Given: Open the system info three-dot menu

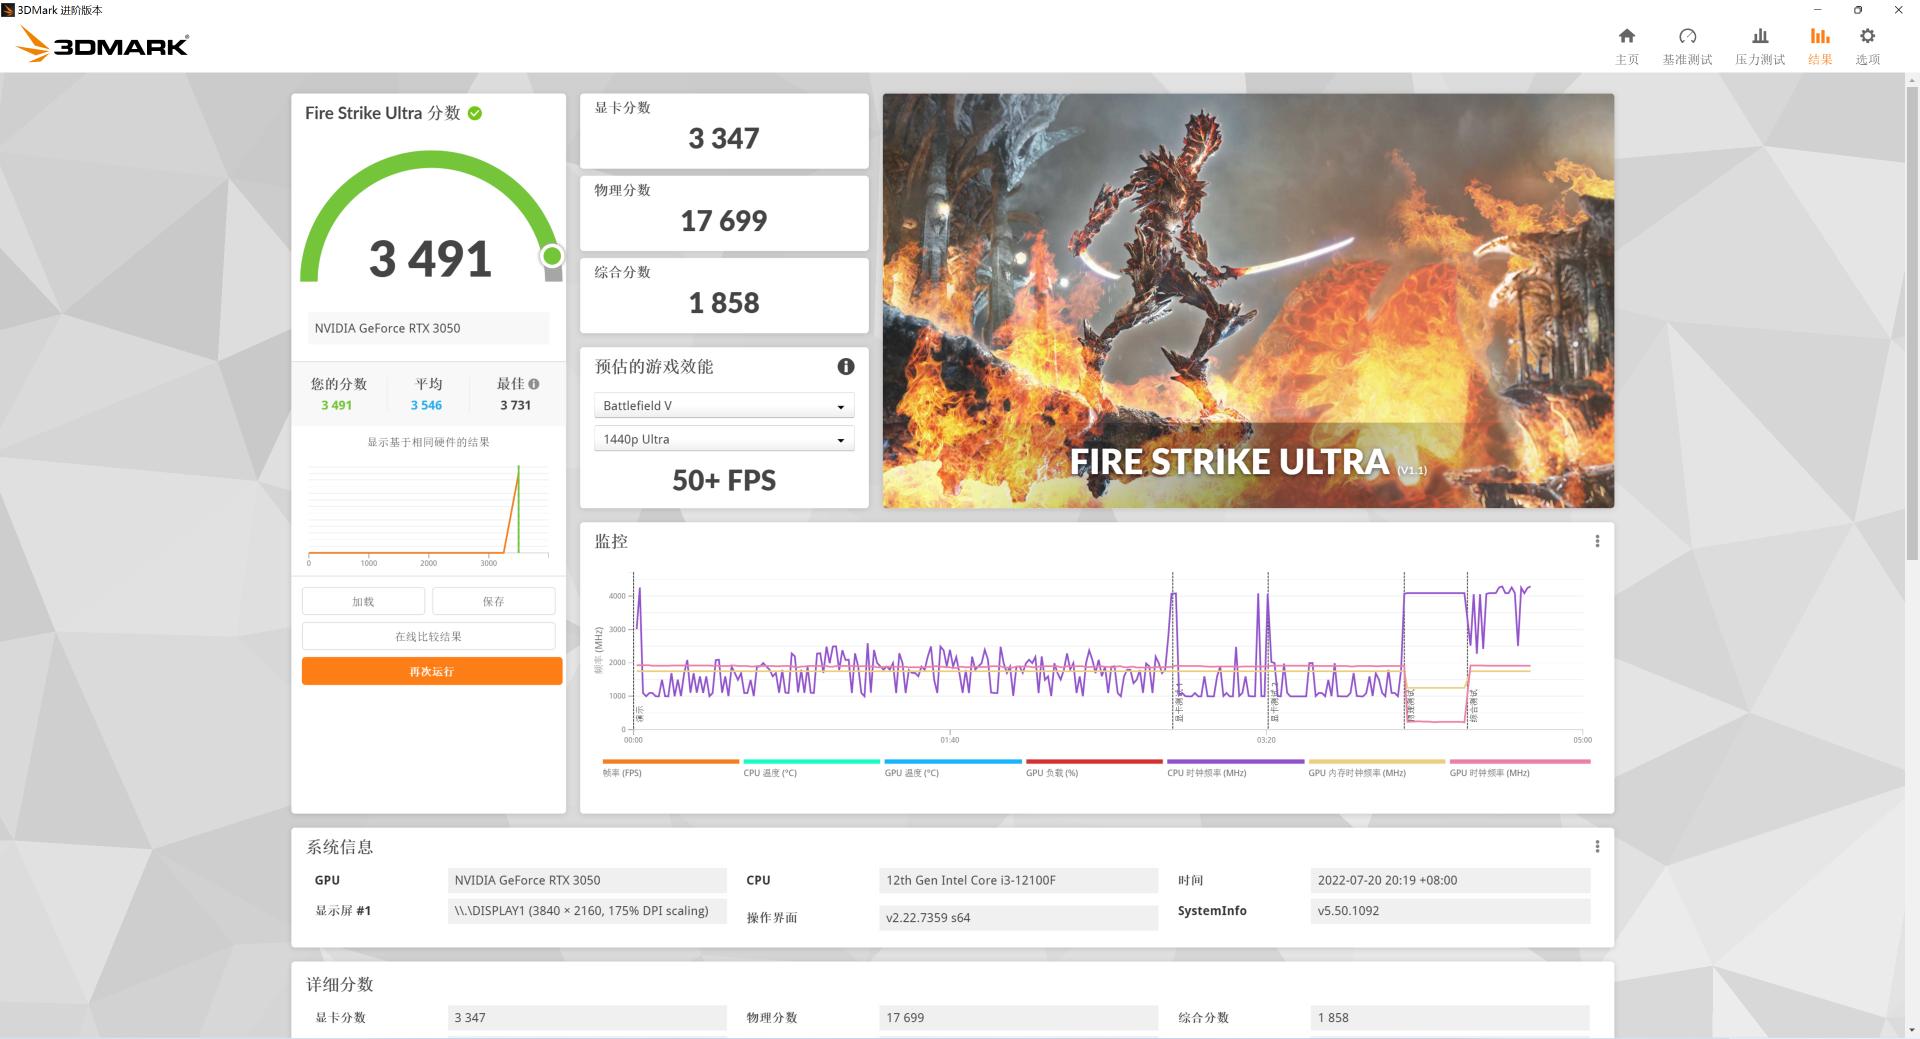Looking at the screenshot, I should tap(1596, 847).
